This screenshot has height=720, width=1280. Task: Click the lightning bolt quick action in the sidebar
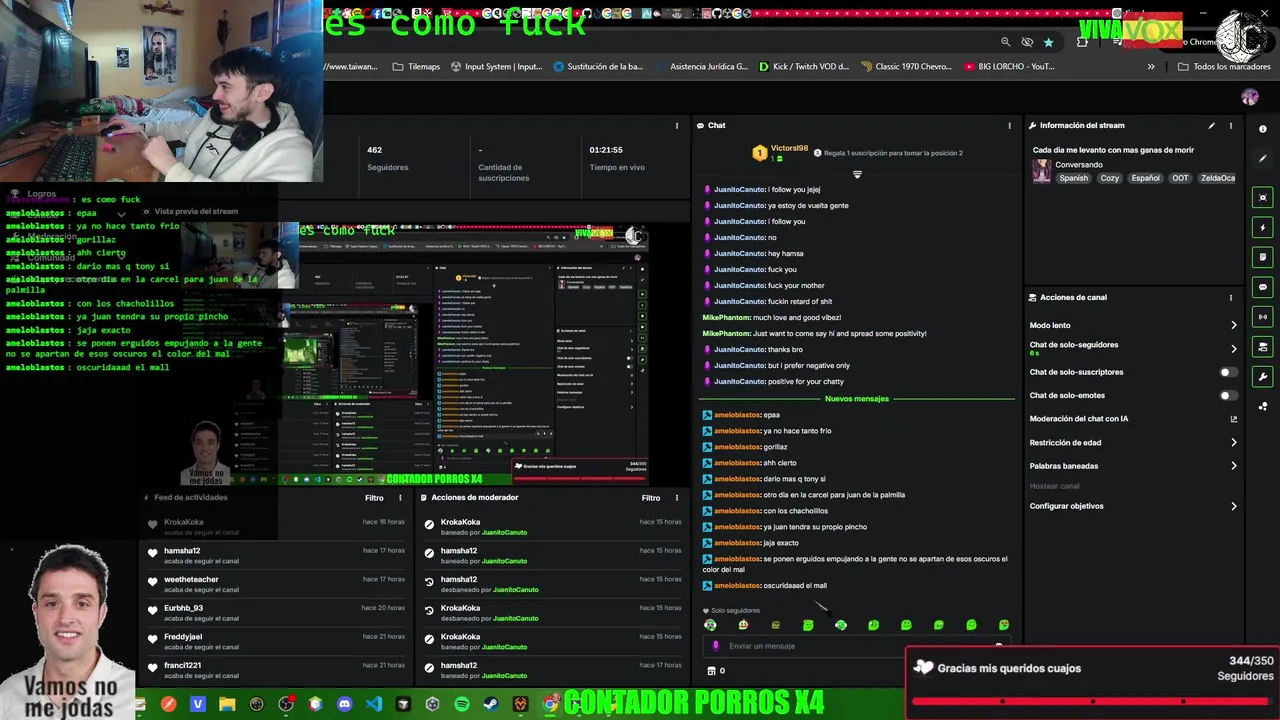click(1263, 227)
